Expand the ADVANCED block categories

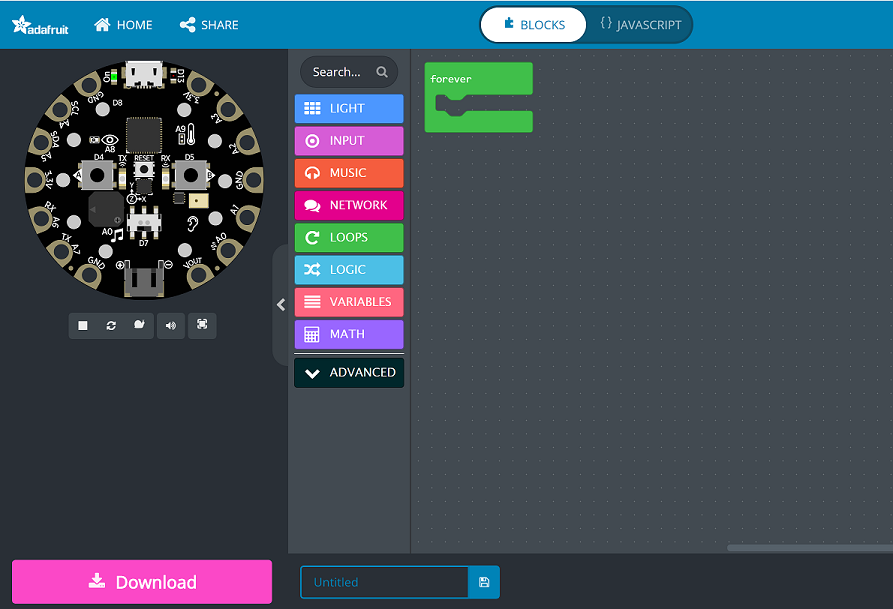(349, 372)
